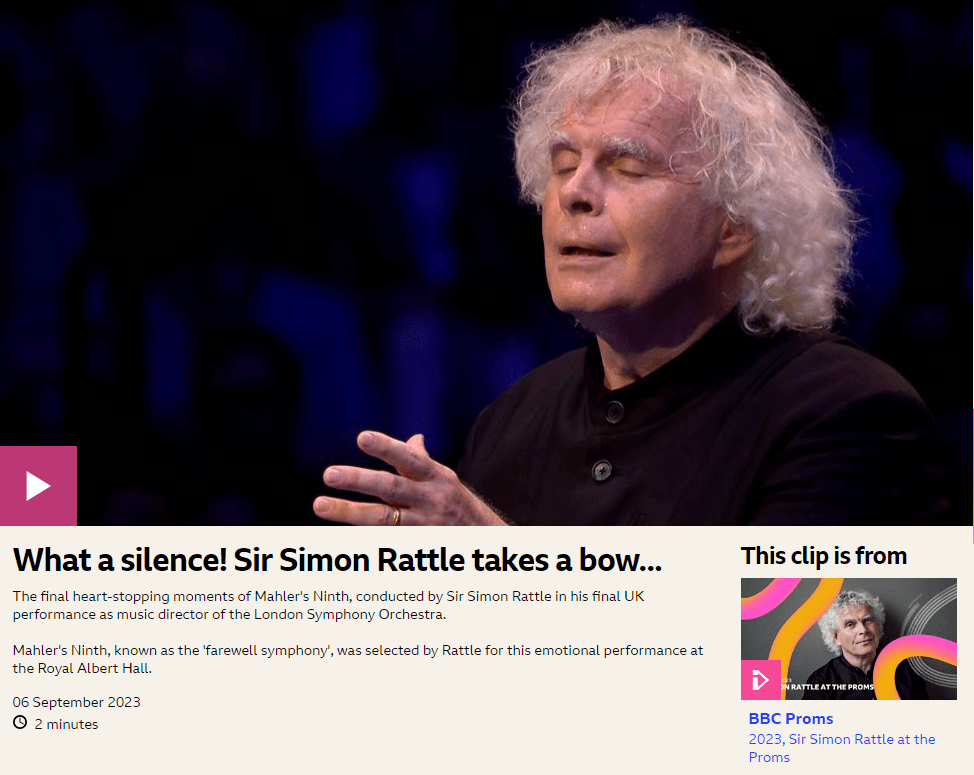Click the 'This clip is from' heading

point(824,556)
